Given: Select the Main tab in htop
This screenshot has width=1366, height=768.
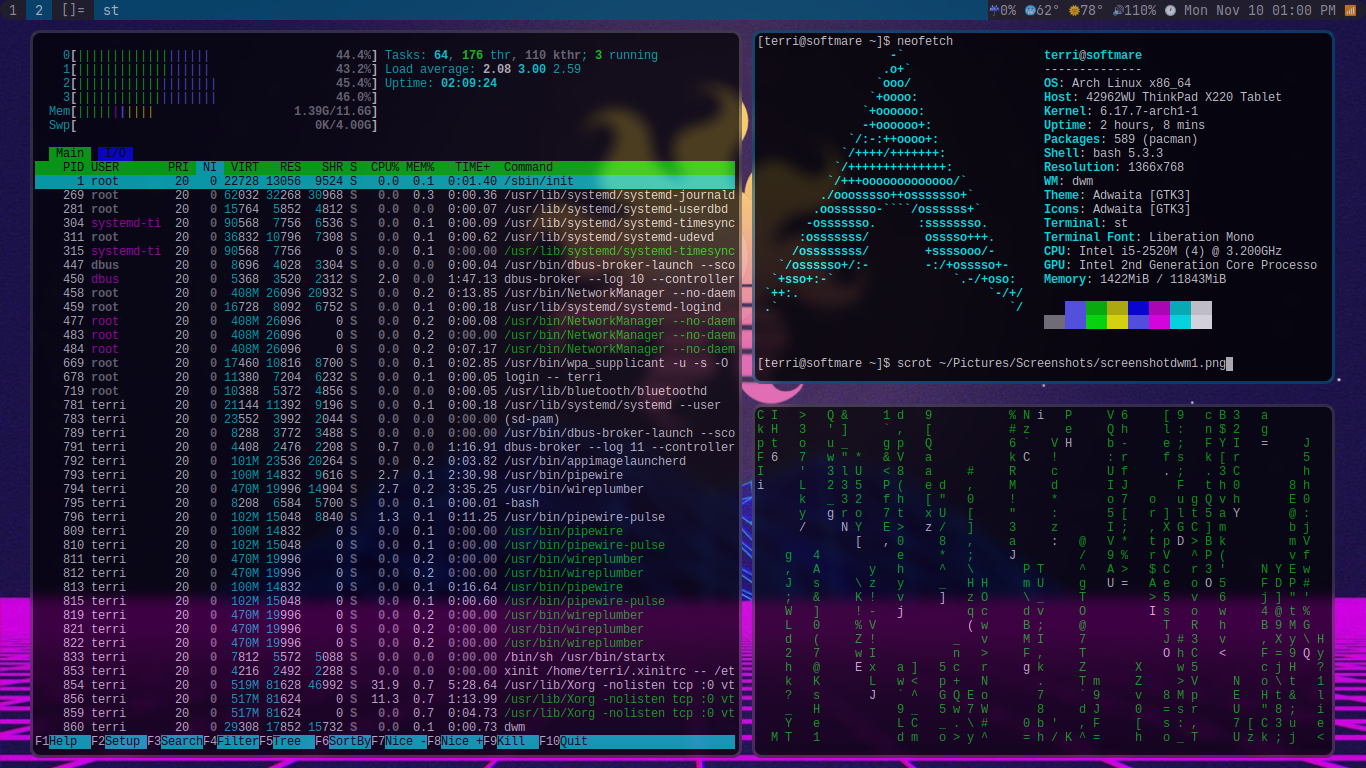Looking at the screenshot, I should 70,153.
